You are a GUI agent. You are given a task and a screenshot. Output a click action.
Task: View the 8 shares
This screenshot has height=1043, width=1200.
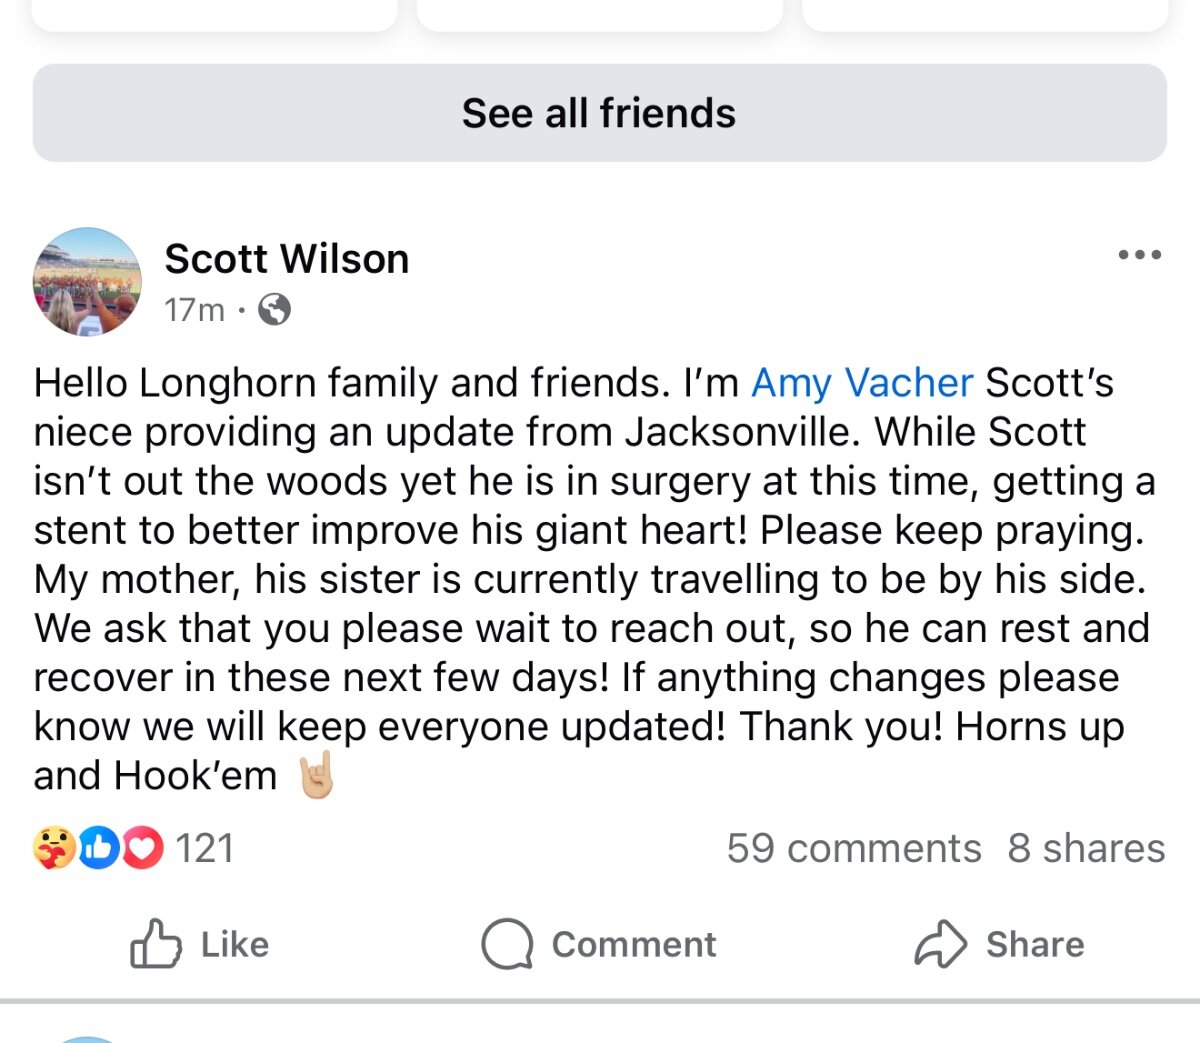tap(1086, 848)
